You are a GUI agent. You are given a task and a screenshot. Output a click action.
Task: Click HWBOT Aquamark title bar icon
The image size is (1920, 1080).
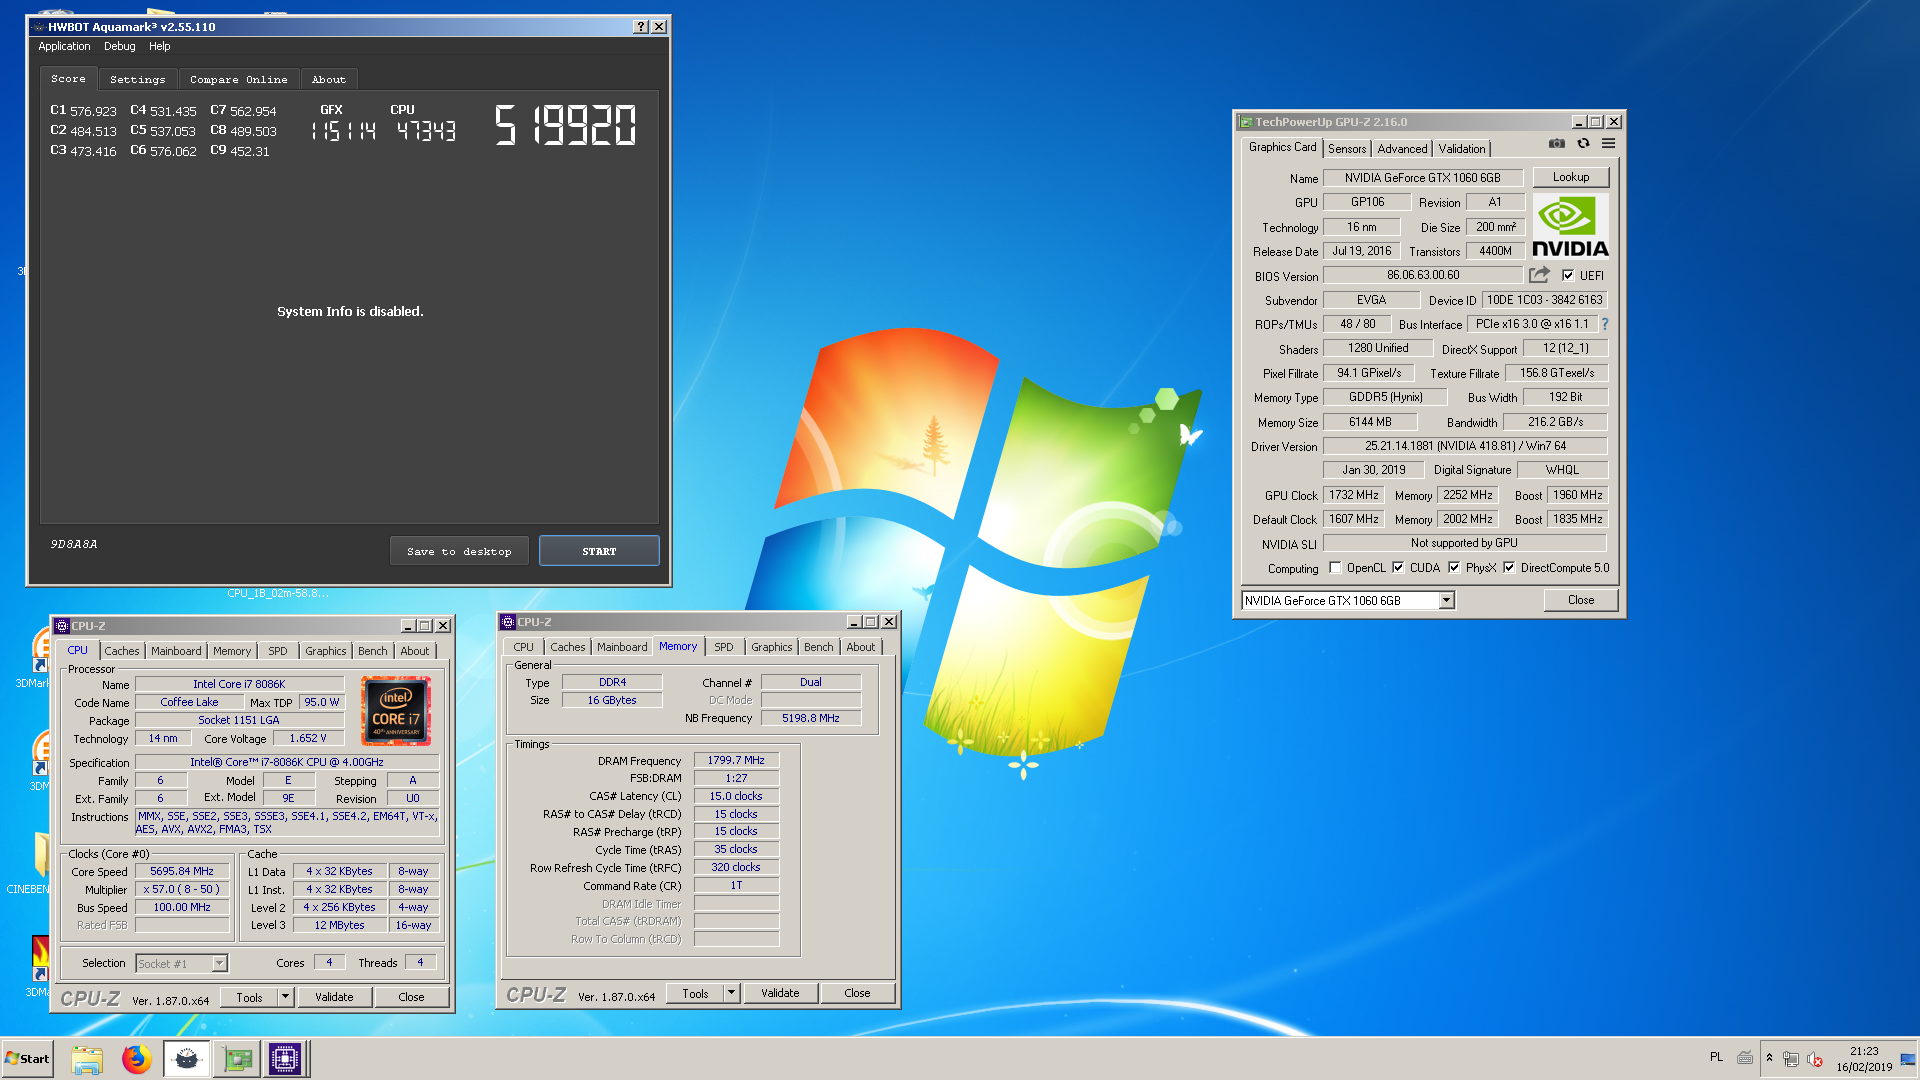pyautogui.click(x=39, y=27)
